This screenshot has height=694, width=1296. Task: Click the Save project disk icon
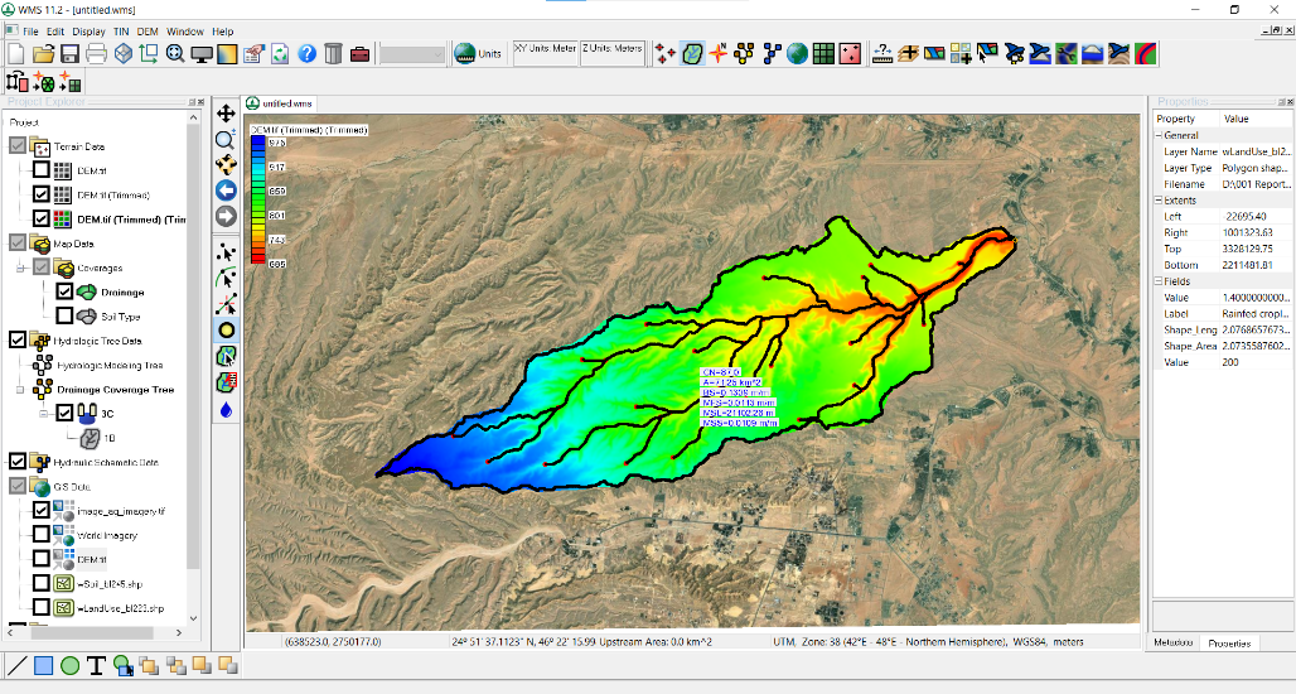point(70,54)
